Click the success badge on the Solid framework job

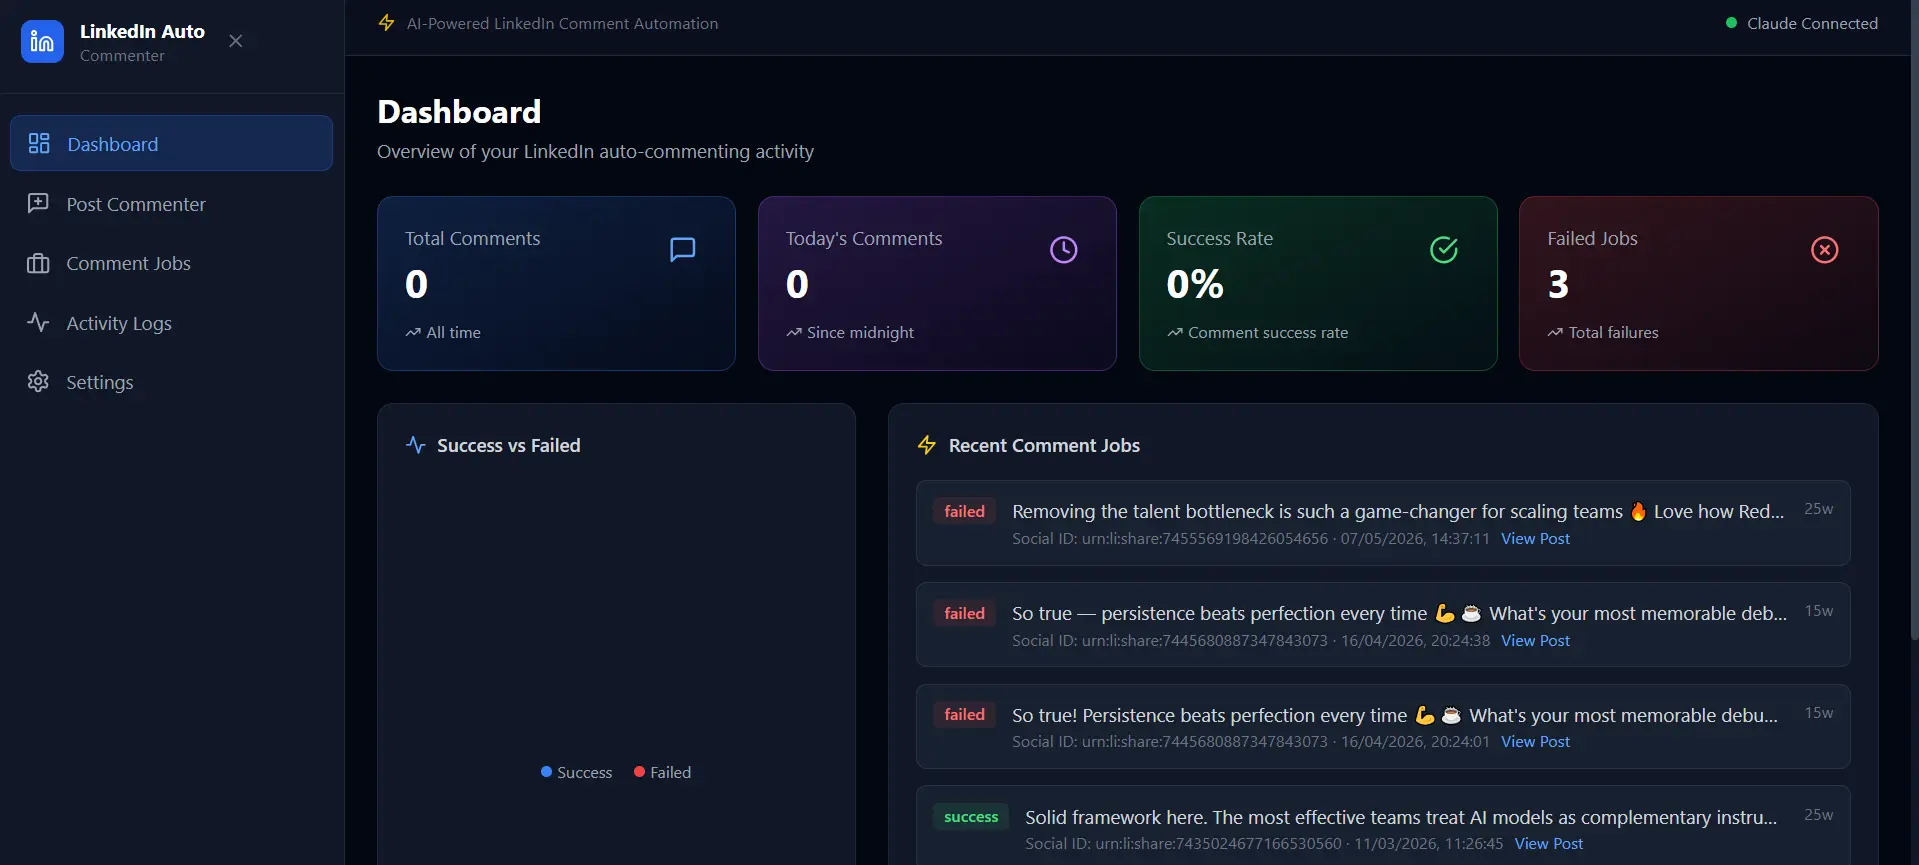coord(971,817)
